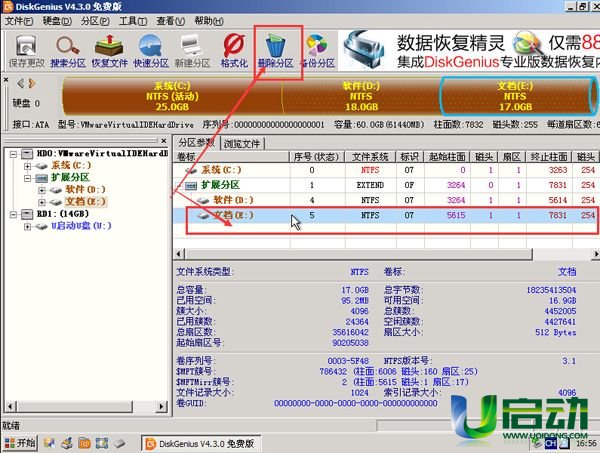Click the 终止柱面 column header
Viewport: 600px width, 453px height.
tap(549, 156)
